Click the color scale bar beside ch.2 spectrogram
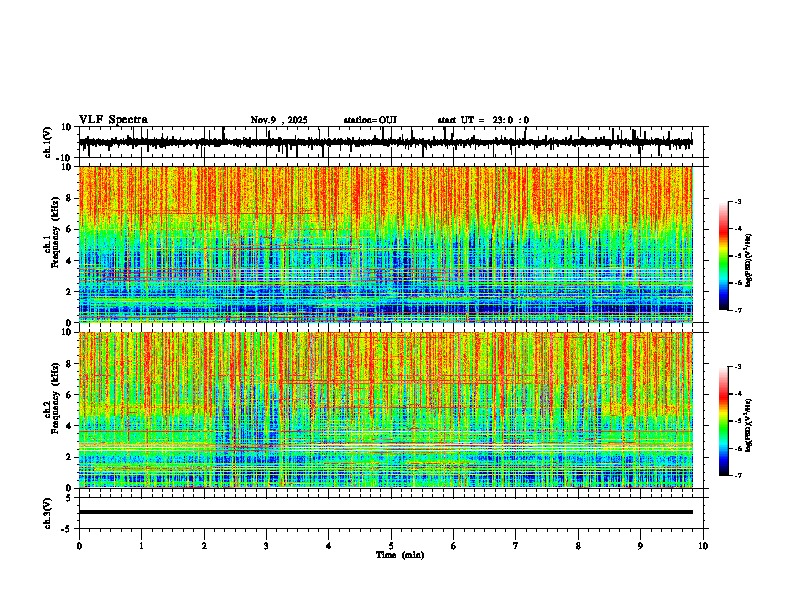792x612 pixels. [x=724, y=421]
